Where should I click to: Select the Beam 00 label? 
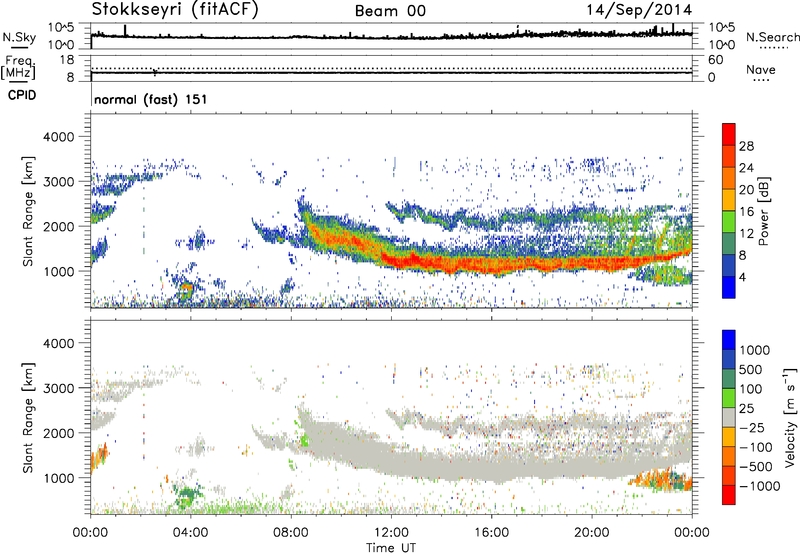[390, 11]
